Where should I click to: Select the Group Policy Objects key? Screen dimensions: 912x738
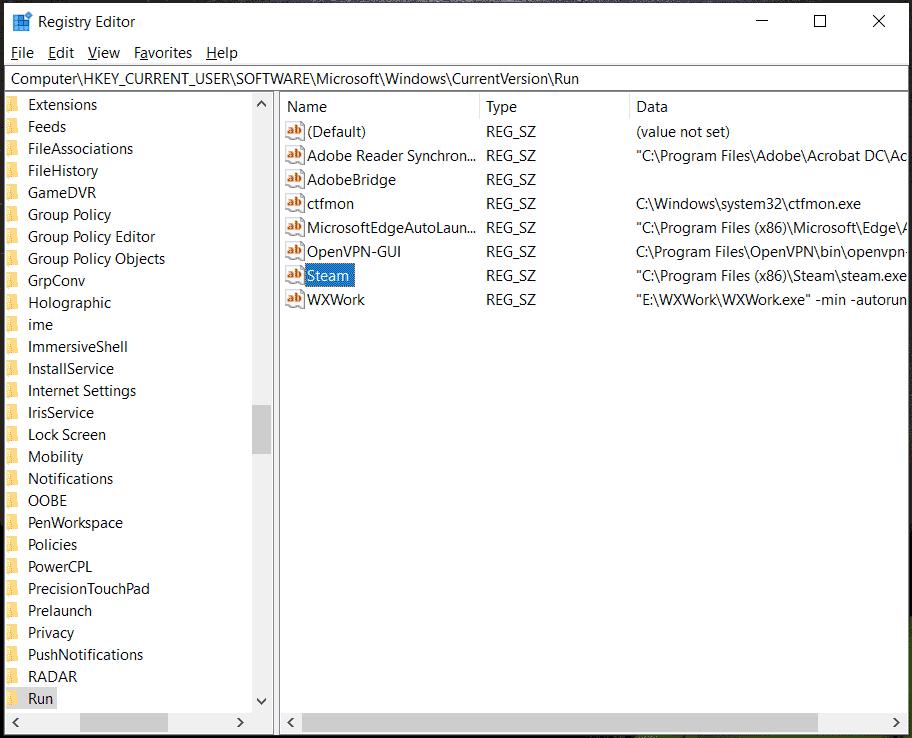(x=97, y=259)
